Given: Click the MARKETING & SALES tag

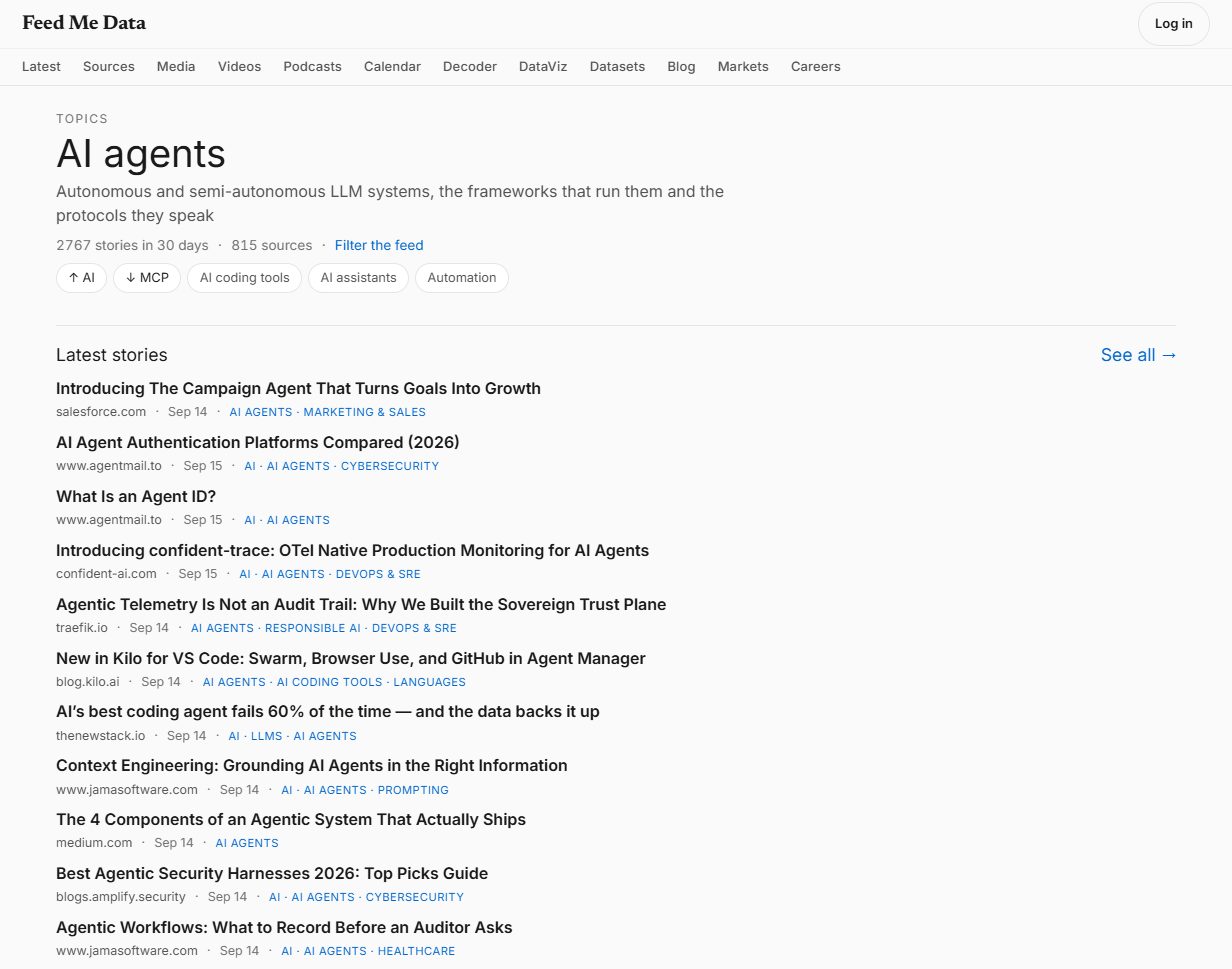Looking at the screenshot, I should [x=364, y=412].
